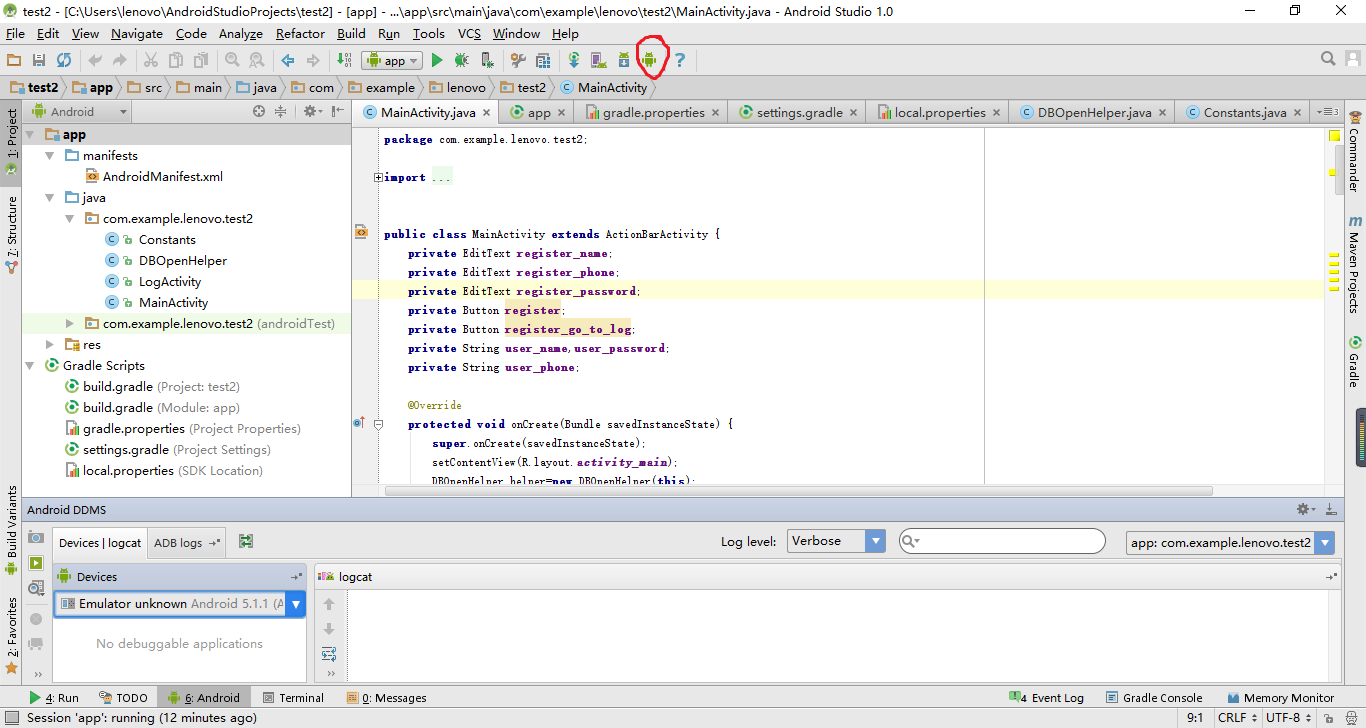Navigate Back with the left arrow icon
Screen dimensions: 1366x728
[x=288, y=60]
